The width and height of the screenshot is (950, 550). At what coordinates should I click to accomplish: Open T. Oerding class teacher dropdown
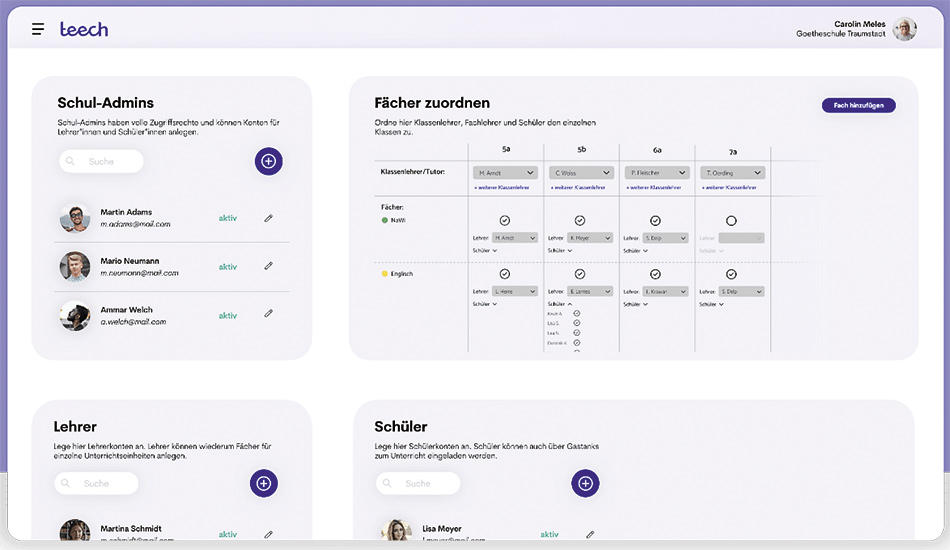[x=732, y=173]
